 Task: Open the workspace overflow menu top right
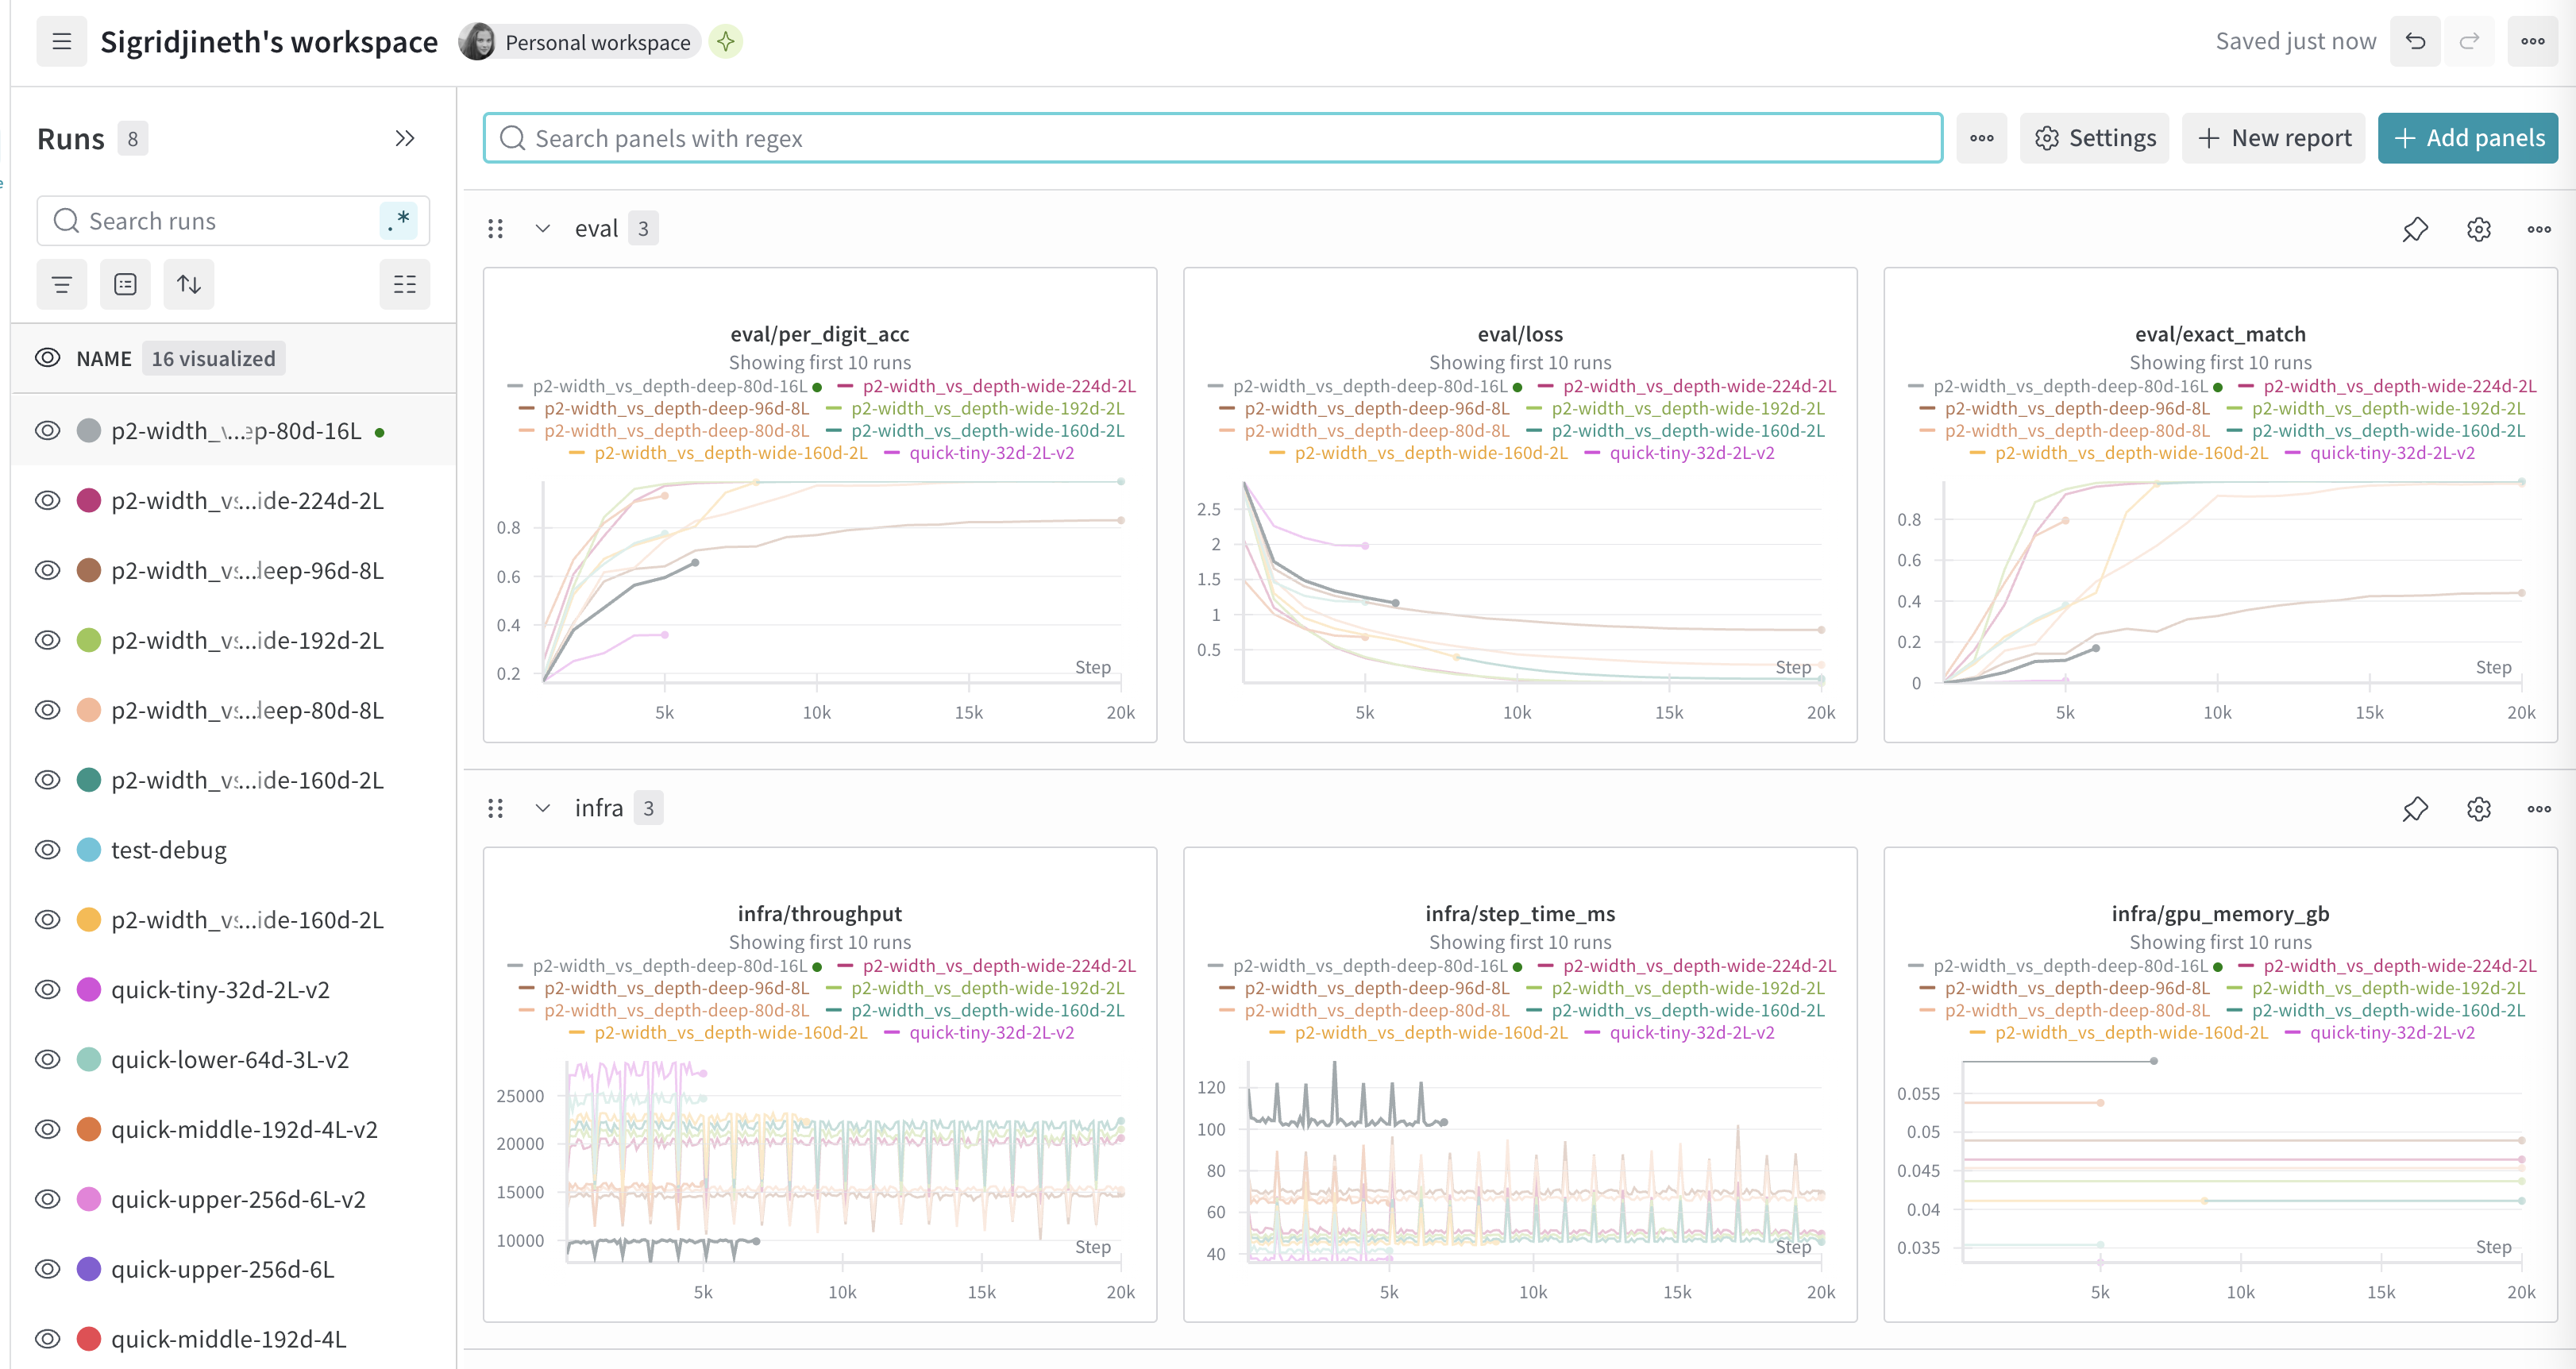2532,41
